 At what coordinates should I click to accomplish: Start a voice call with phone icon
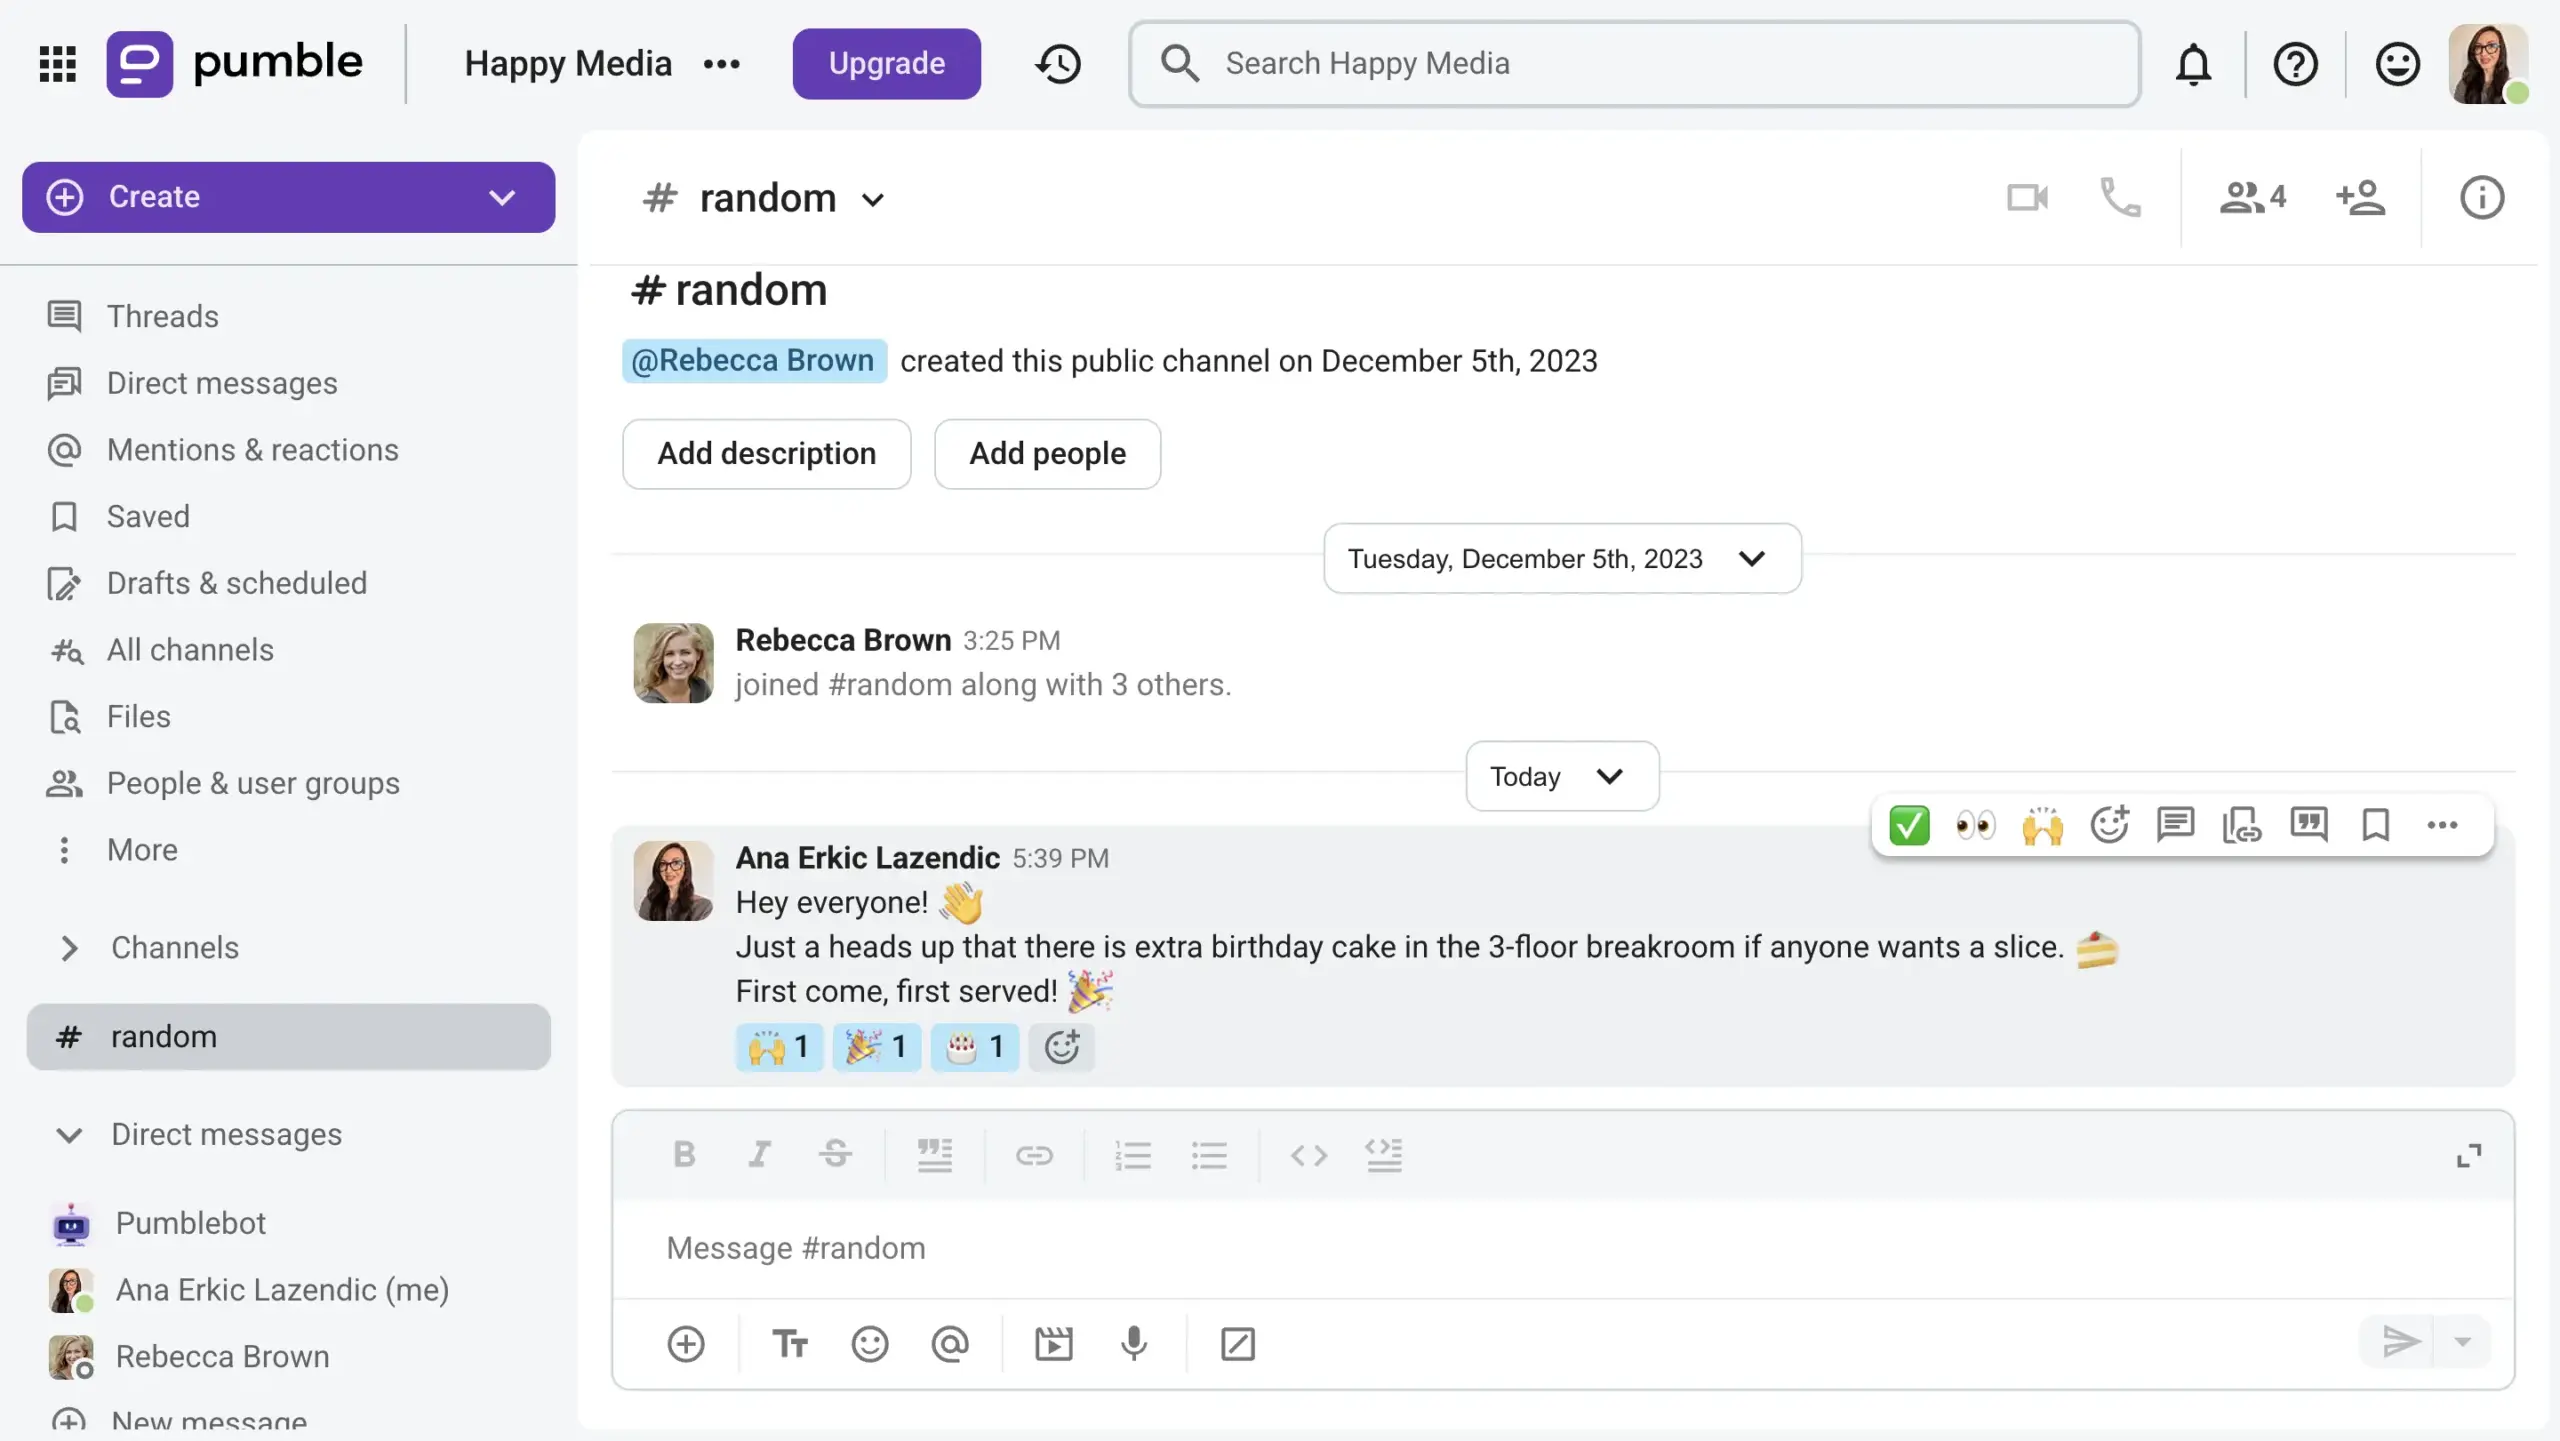(x=2120, y=197)
